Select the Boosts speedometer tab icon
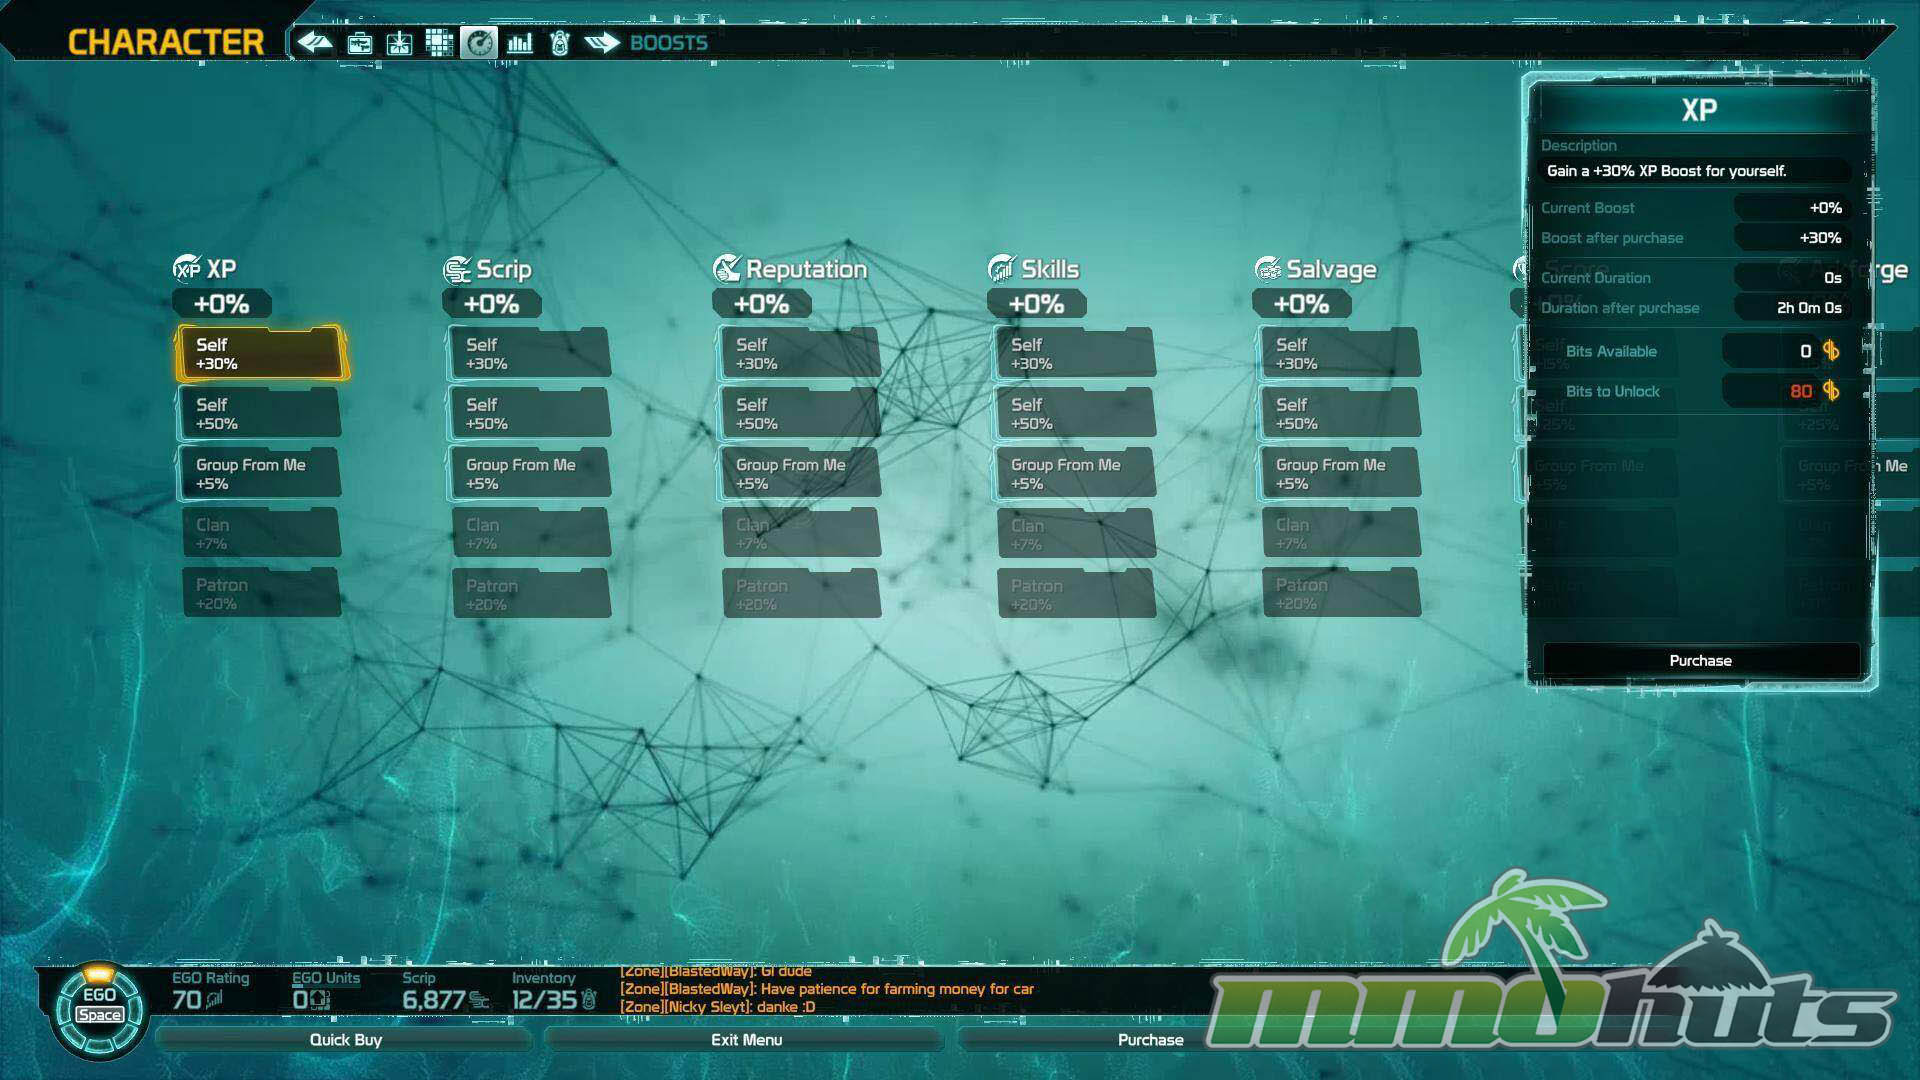The image size is (1920, 1080). pos(479,43)
